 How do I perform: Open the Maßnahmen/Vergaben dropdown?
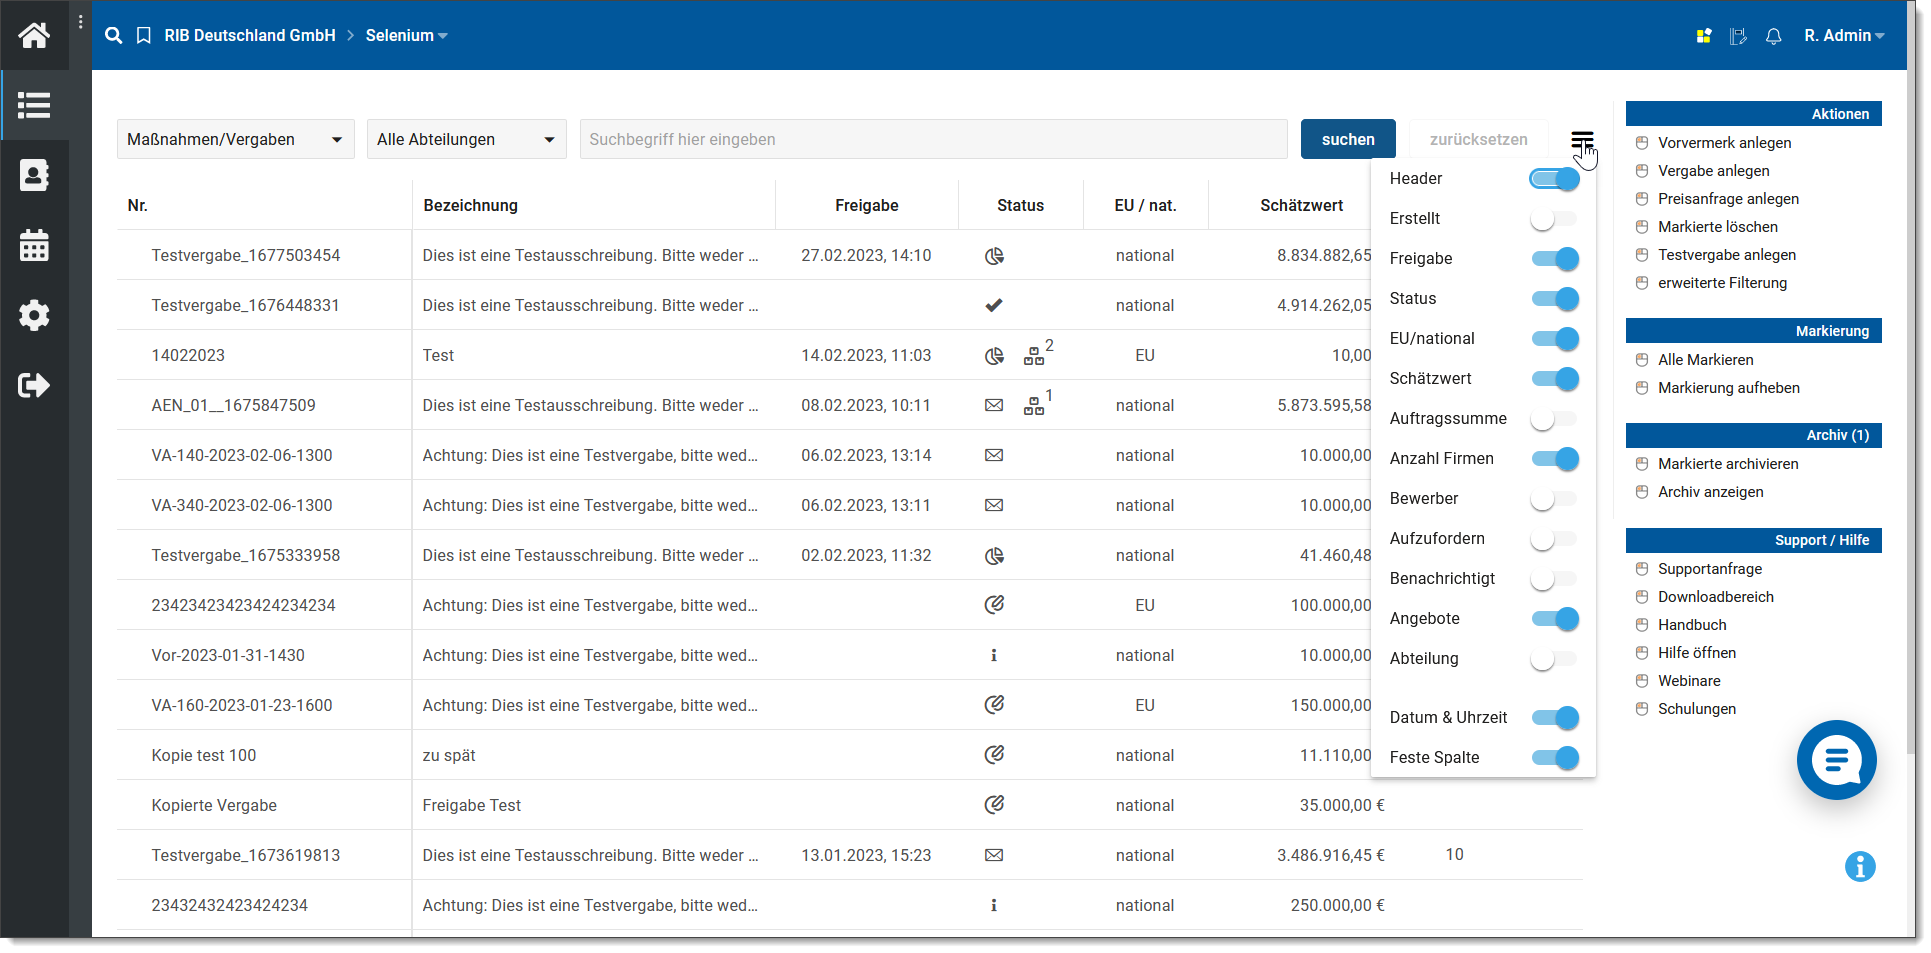[x=235, y=140]
